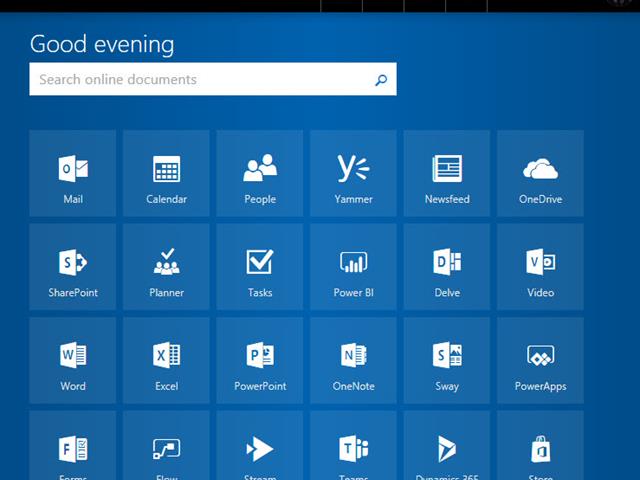Viewport: 640px width, 480px height.
Task: Open the OneDrive tile
Action: point(540,173)
